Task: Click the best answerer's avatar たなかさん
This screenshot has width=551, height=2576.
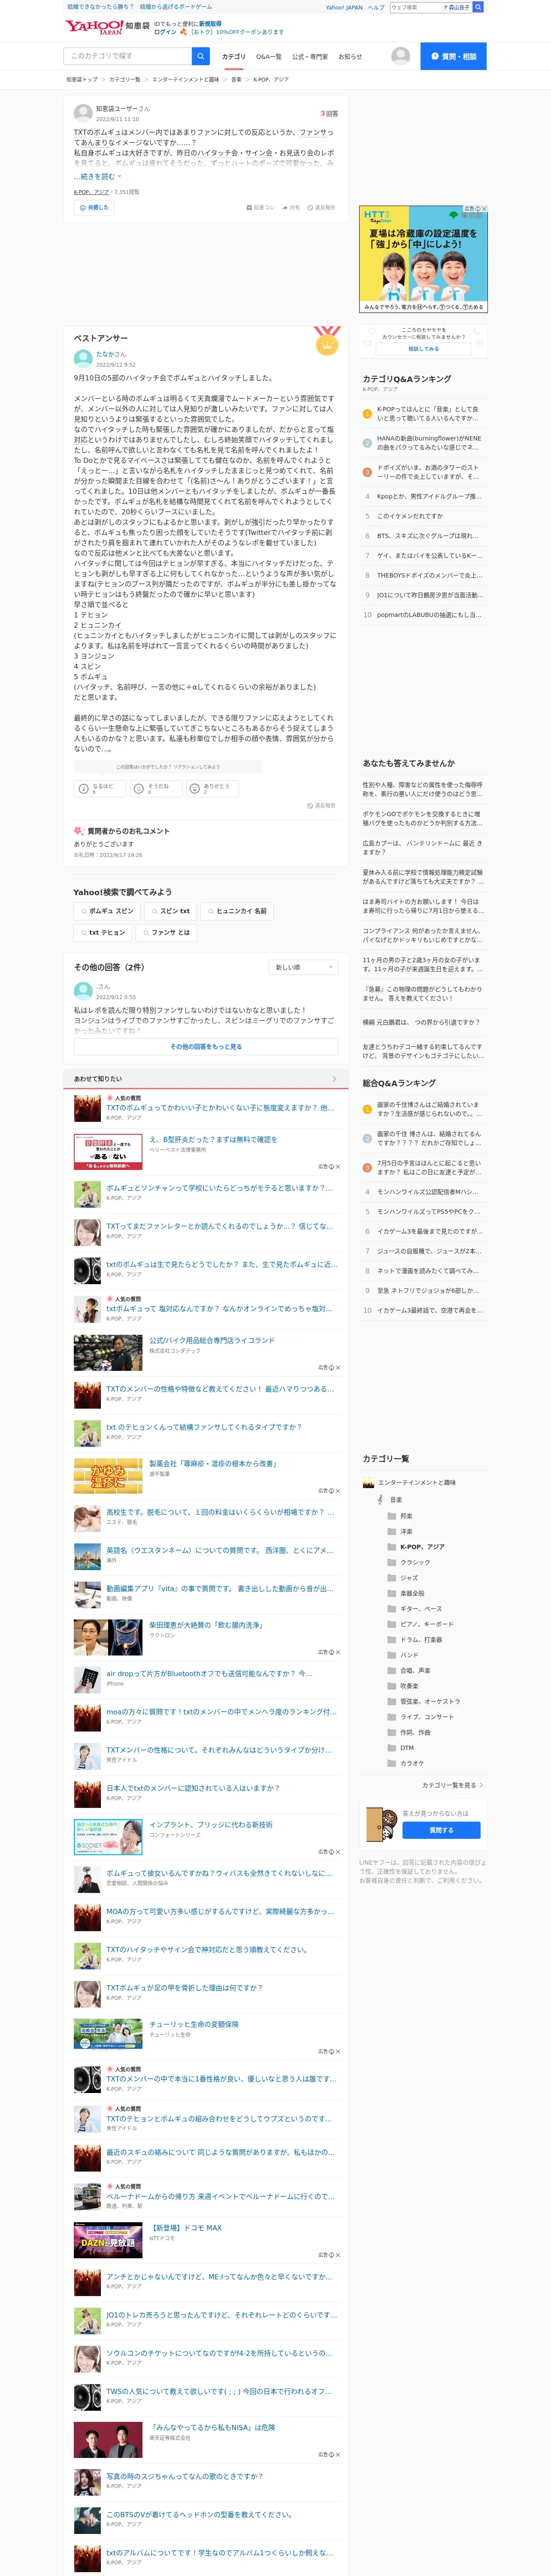Action: coord(83,359)
